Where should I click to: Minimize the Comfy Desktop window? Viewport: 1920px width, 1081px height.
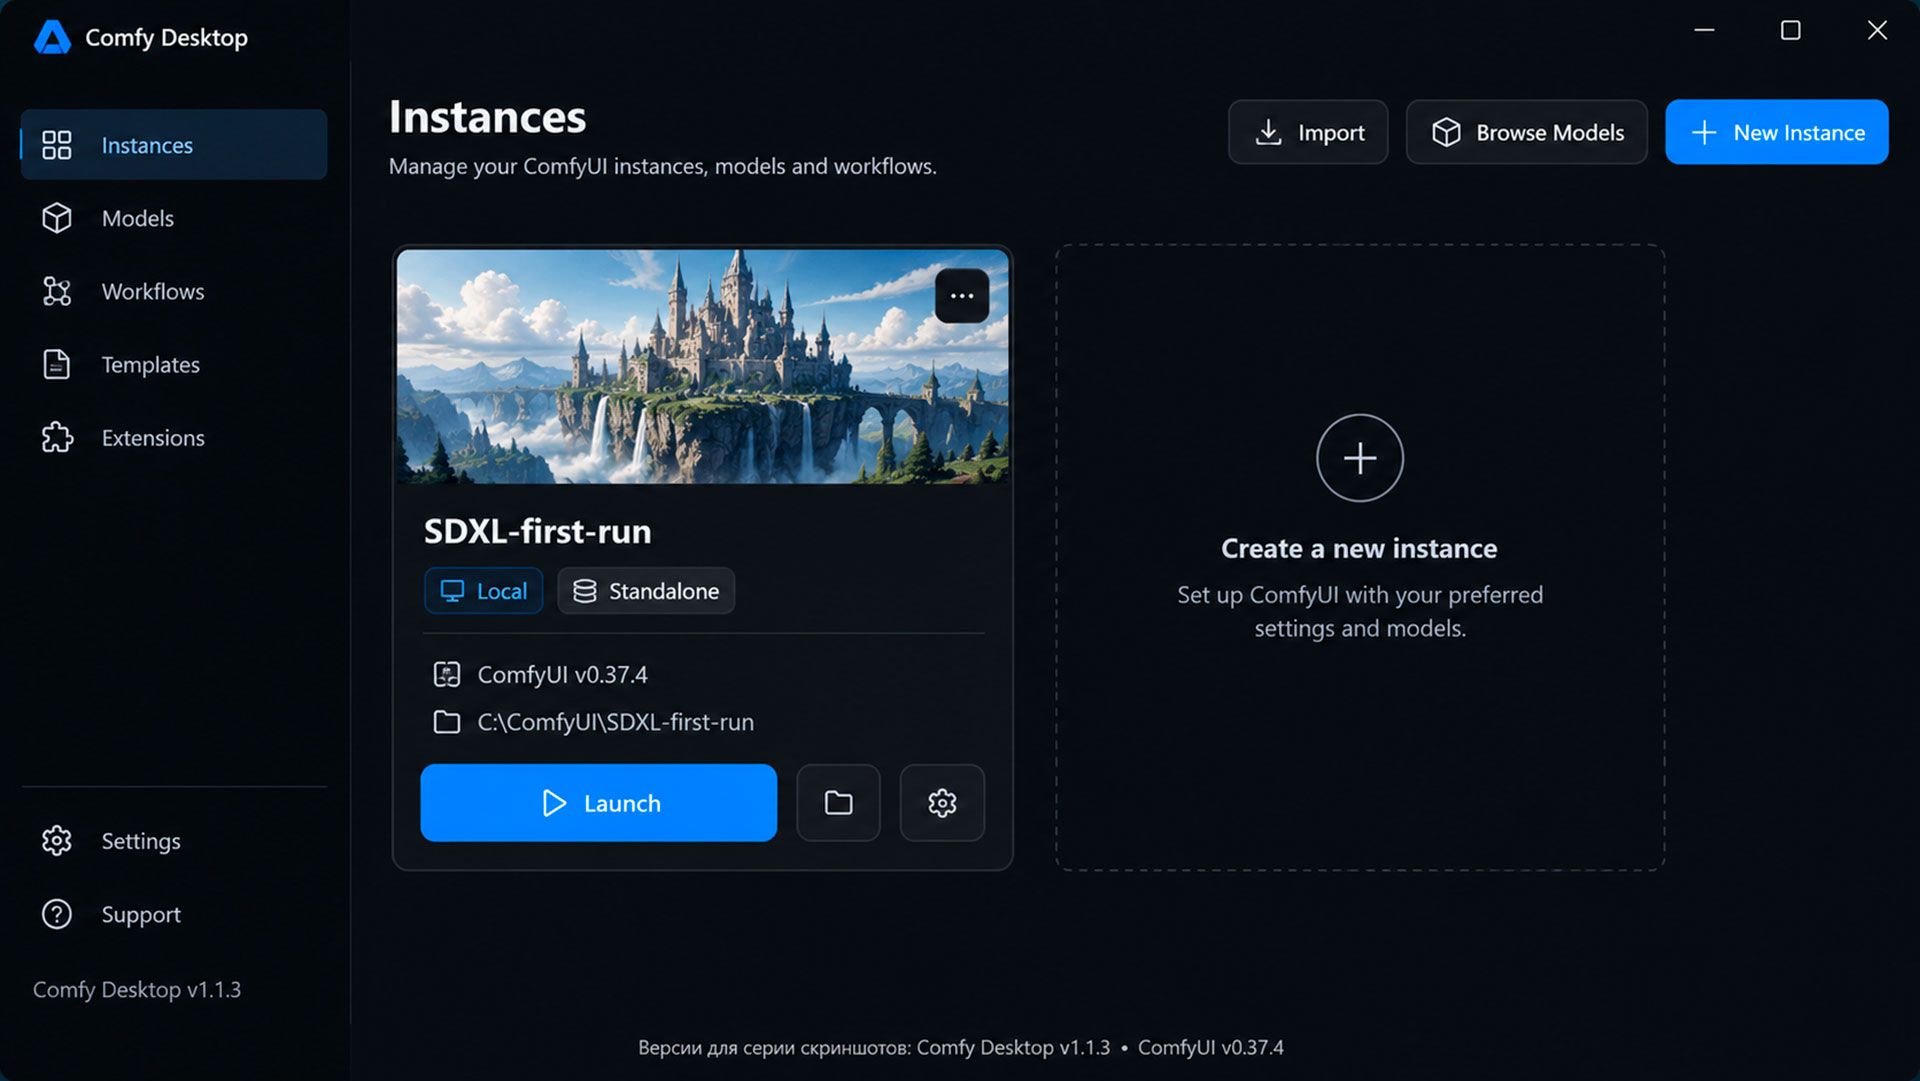1704,30
